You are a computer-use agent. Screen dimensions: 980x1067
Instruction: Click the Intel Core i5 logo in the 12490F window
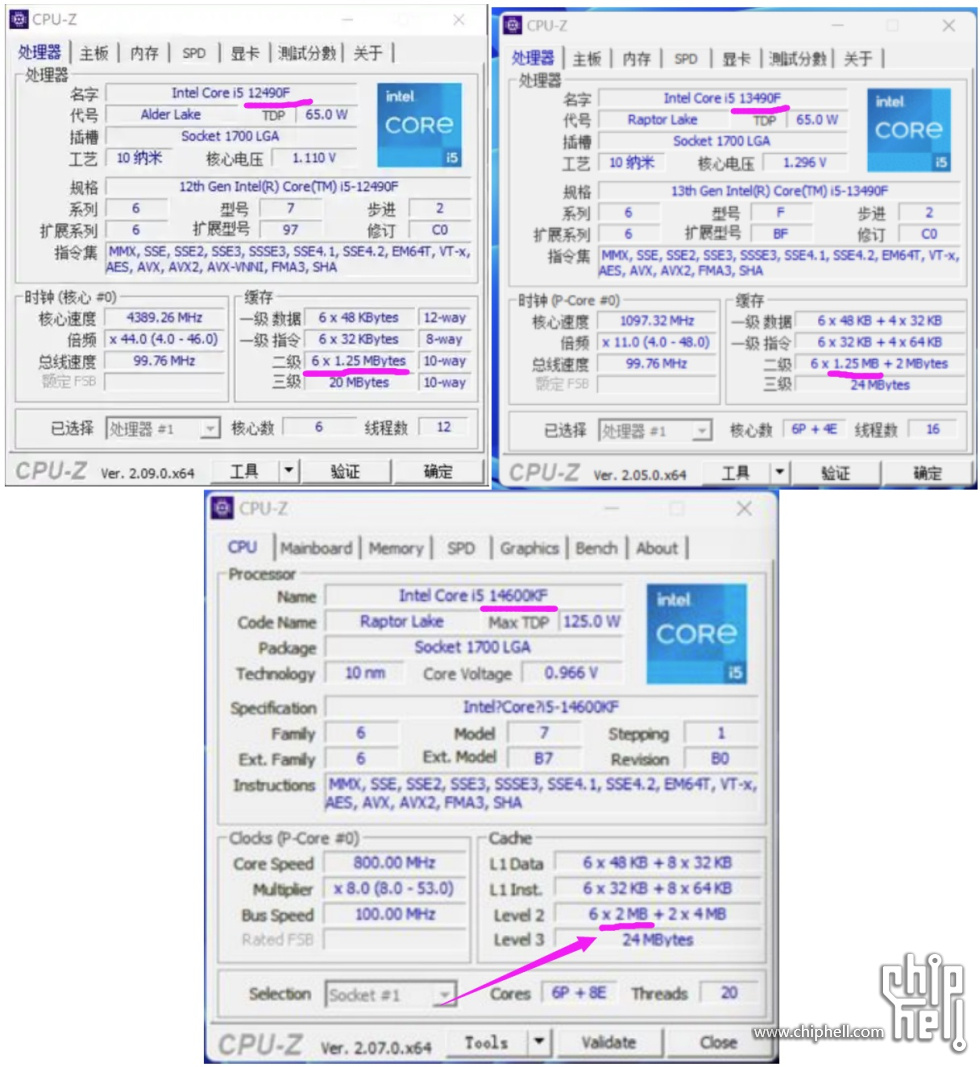[x=419, y=125]
